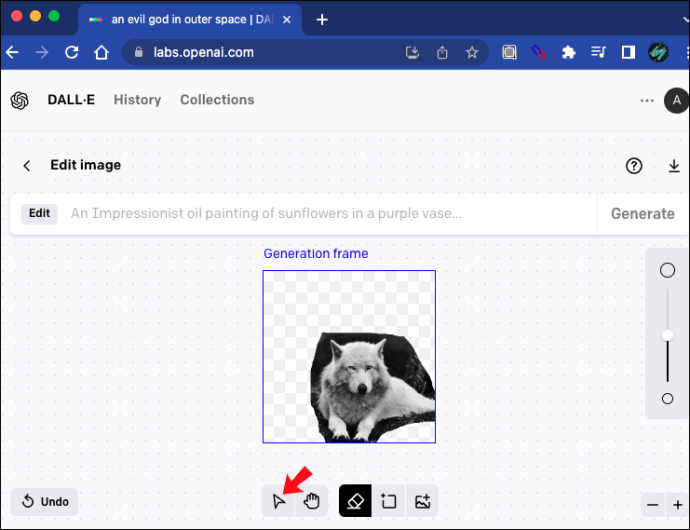
Task: Switch to the Collections tab
Action: click(217, 100)
